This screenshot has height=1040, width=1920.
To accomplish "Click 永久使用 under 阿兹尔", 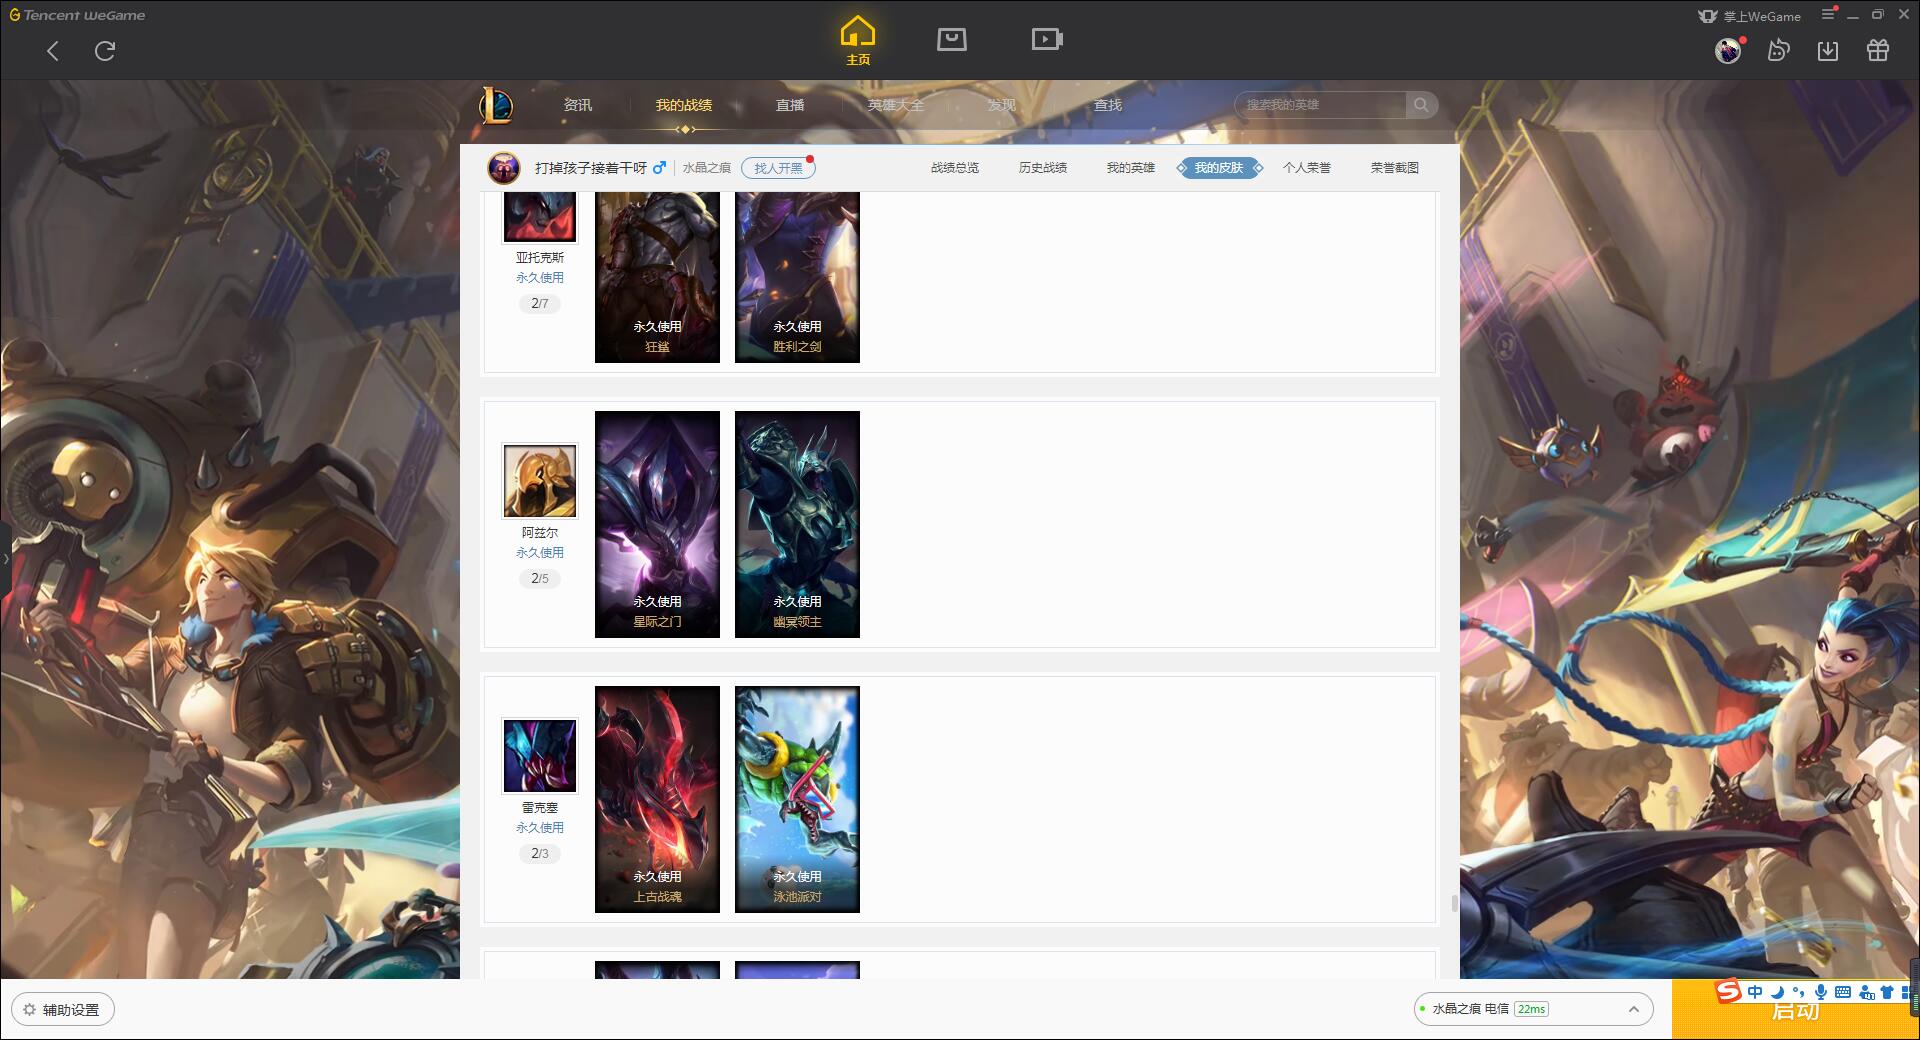I will click(x=540, y=552).
